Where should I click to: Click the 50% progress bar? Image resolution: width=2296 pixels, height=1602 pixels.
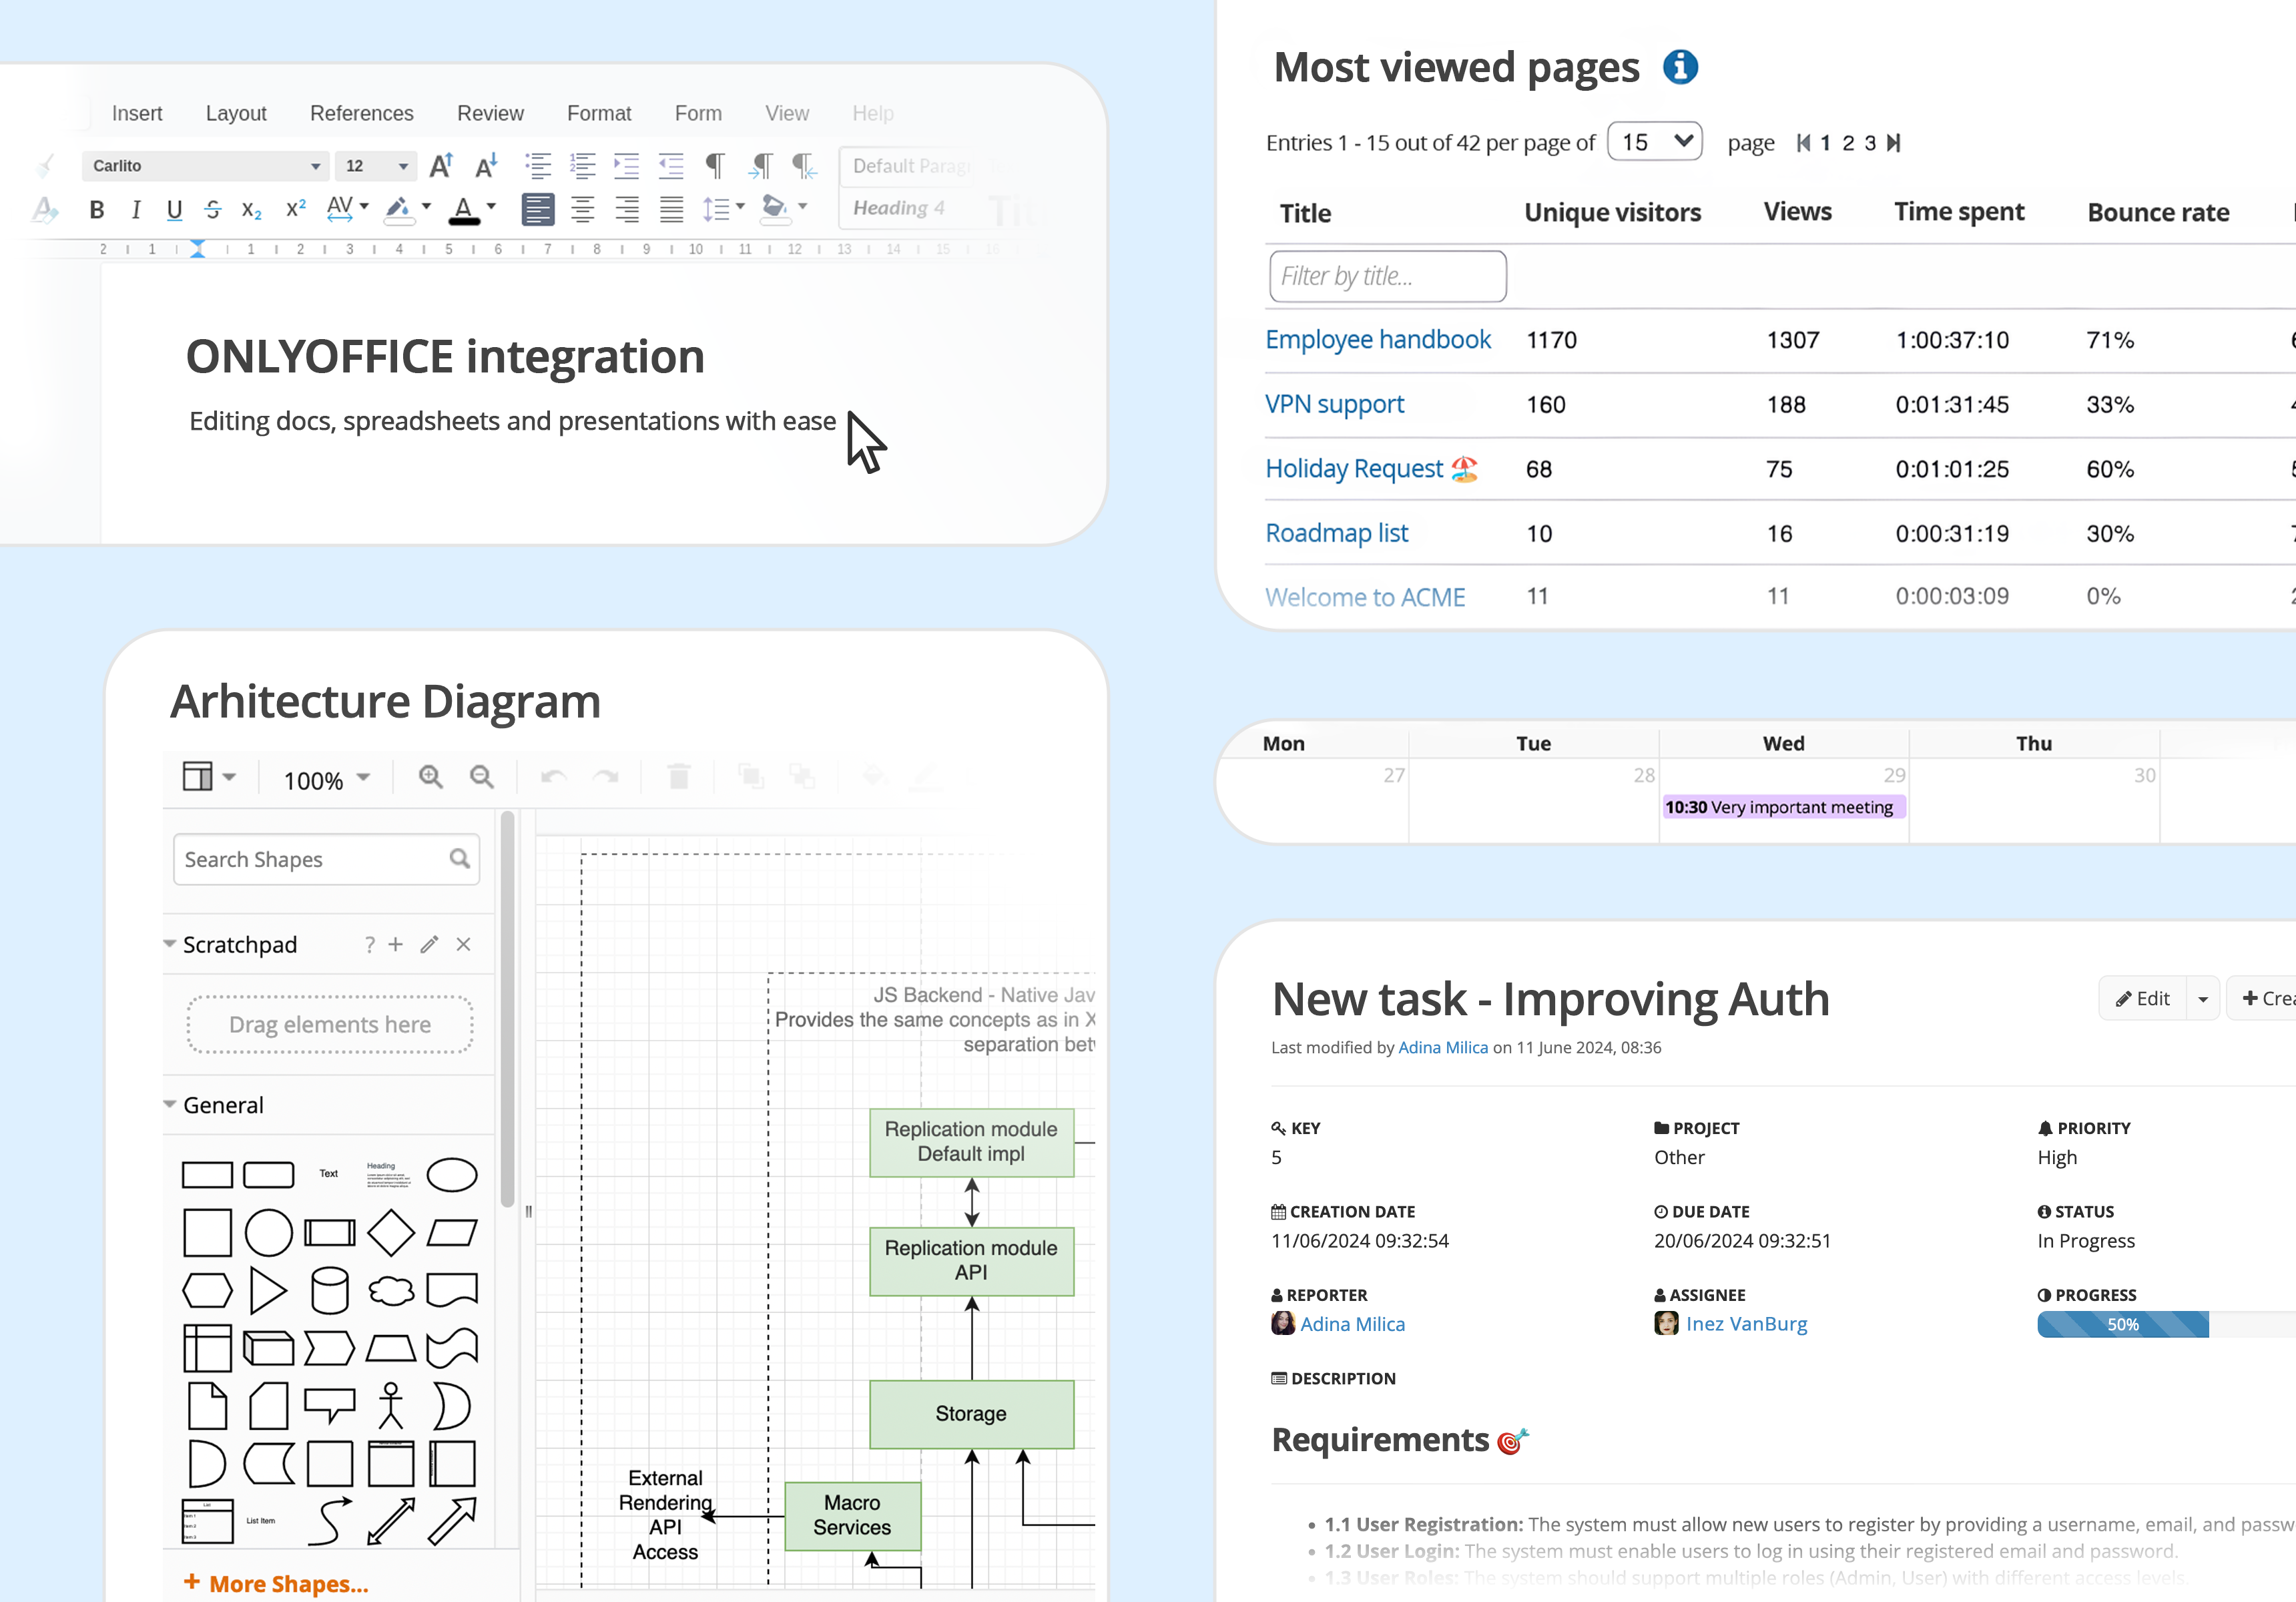[2122, 1324]
